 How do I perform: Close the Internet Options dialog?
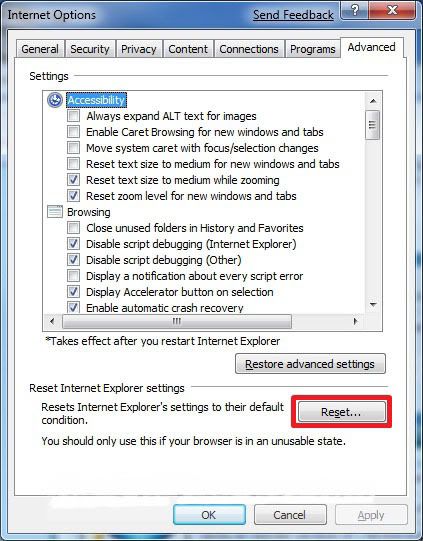click(392, 11)
